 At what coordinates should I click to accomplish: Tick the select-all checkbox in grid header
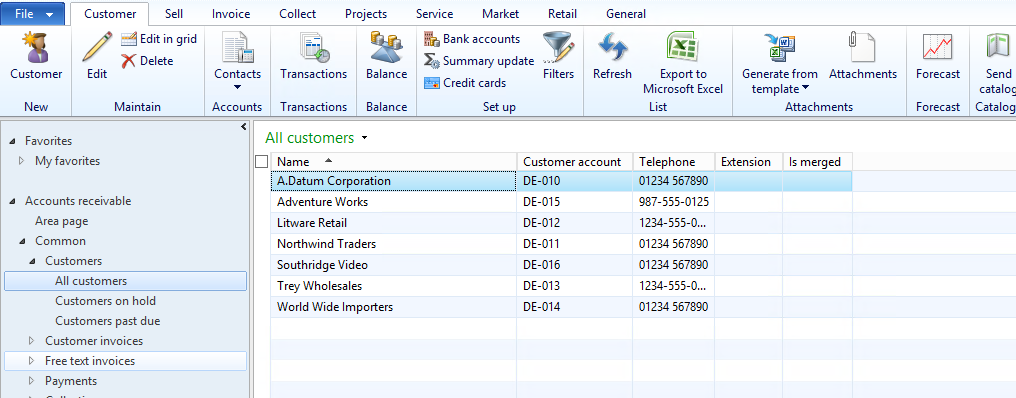point(262,161)
